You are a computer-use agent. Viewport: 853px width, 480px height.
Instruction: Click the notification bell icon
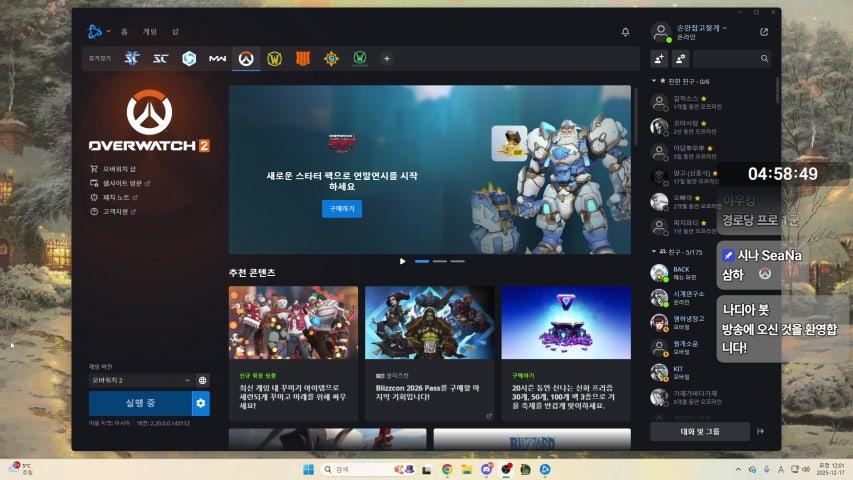point(626,32)
